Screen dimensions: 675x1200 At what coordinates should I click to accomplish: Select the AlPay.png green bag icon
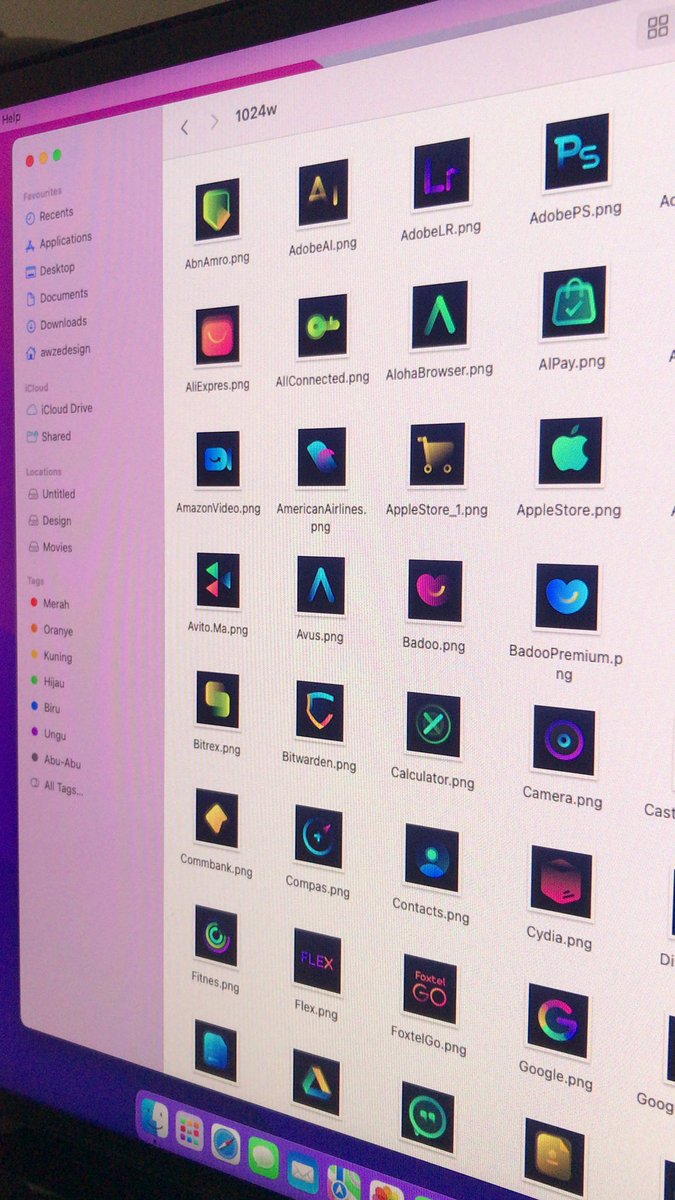pos(574,303)
